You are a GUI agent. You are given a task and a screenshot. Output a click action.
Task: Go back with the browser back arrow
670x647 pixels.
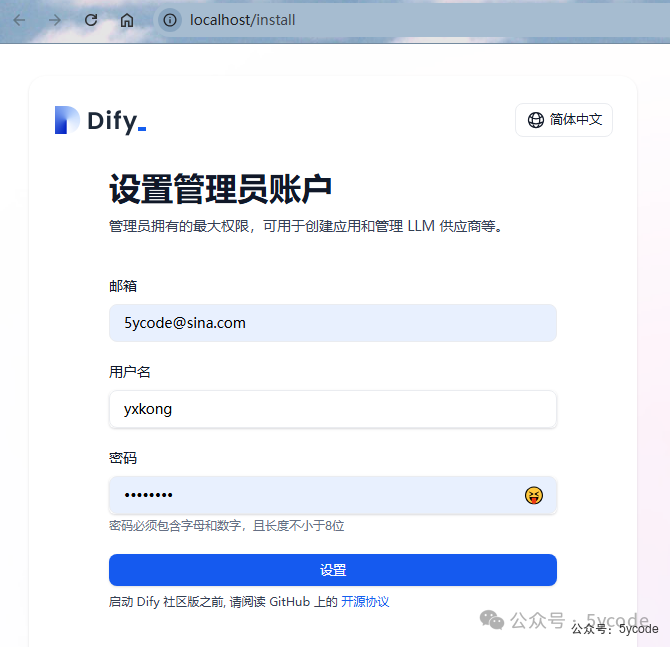click(x=19, y=20)
